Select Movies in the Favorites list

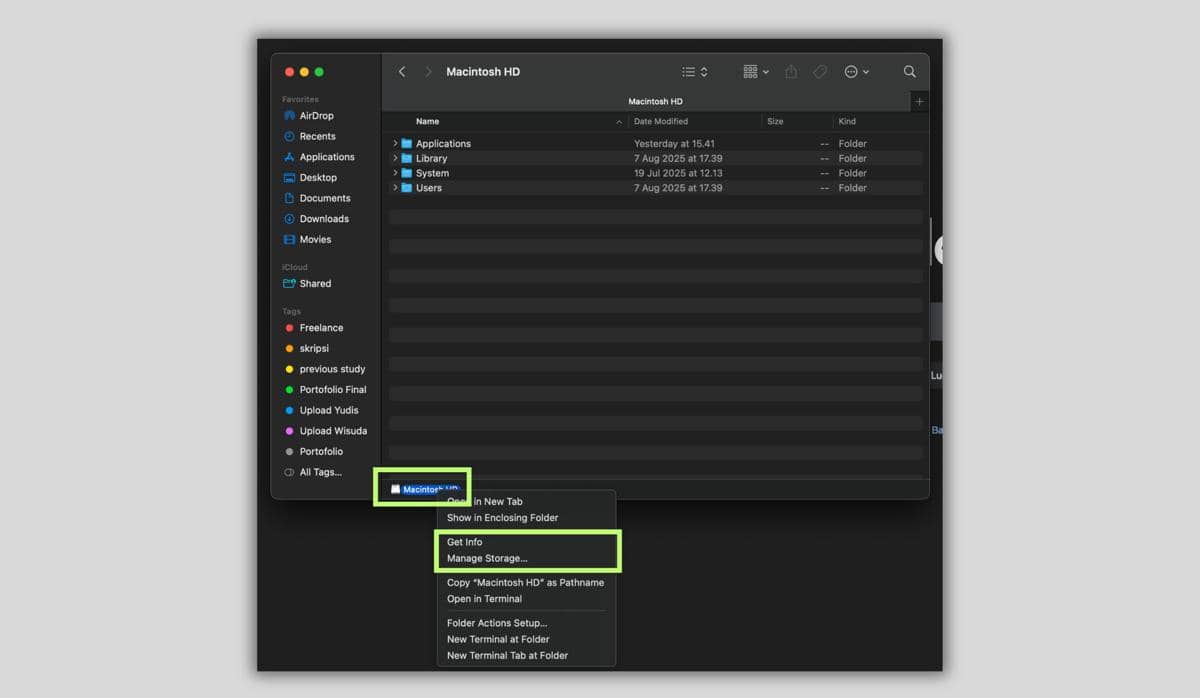(x=313, y=239)
